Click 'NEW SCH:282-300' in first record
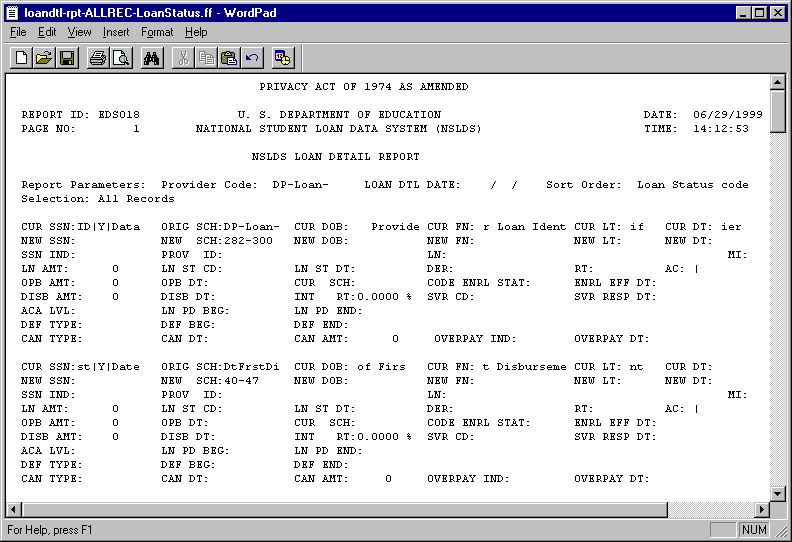The width and height of the screenshot is (792, 542). (x=217, y=241)
